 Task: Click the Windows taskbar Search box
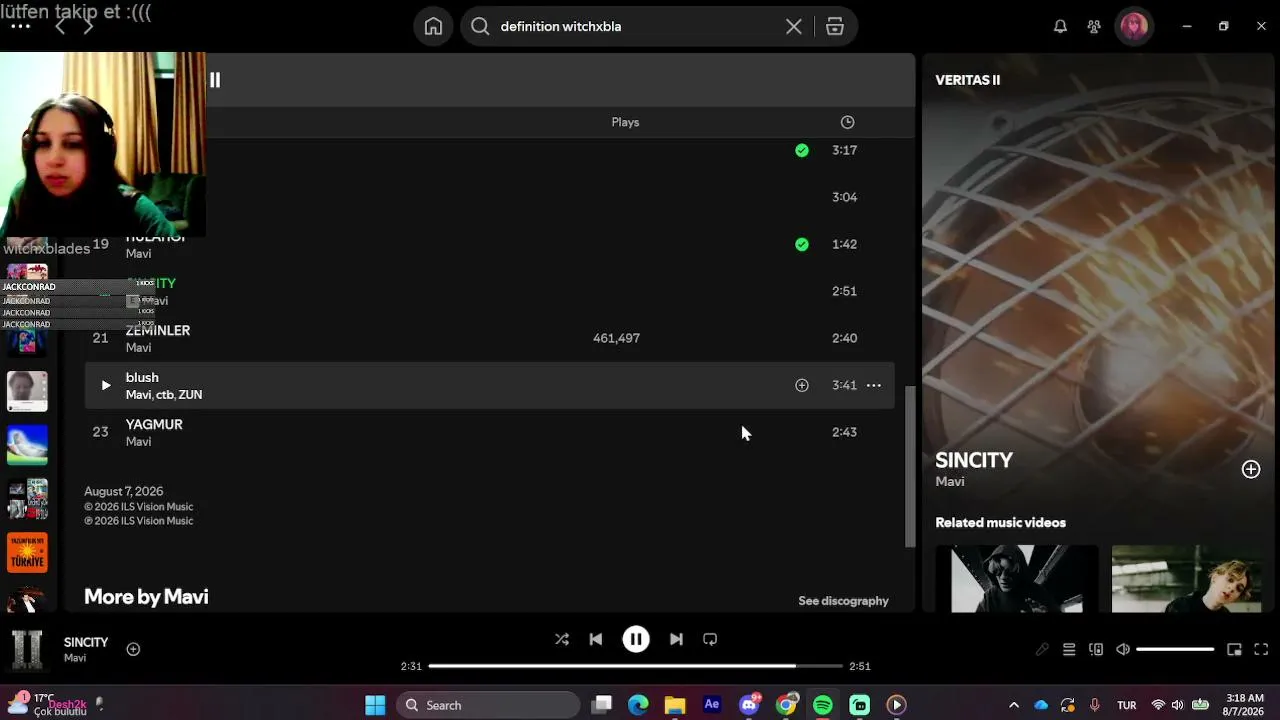(x=490, y=705)
